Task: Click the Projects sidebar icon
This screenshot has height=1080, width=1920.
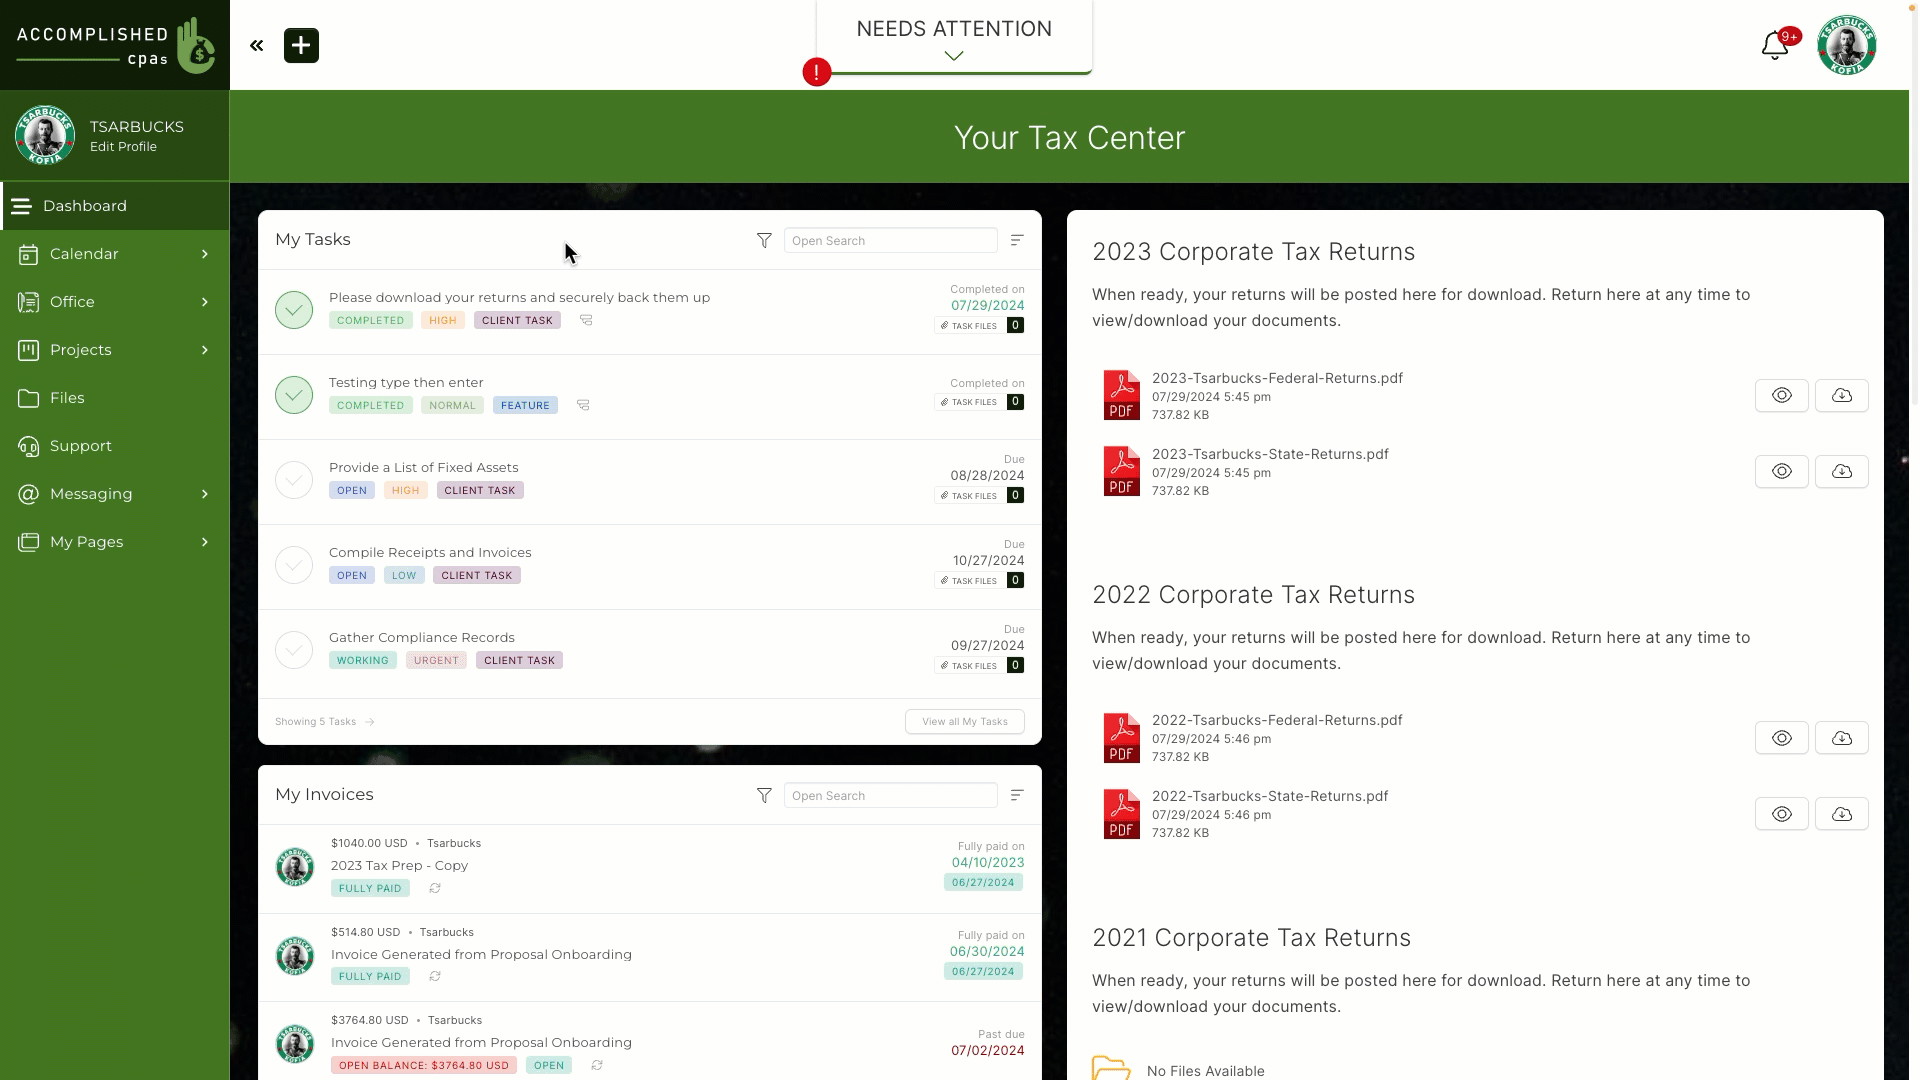Action: pyautogui.click(x=28, y=349)
